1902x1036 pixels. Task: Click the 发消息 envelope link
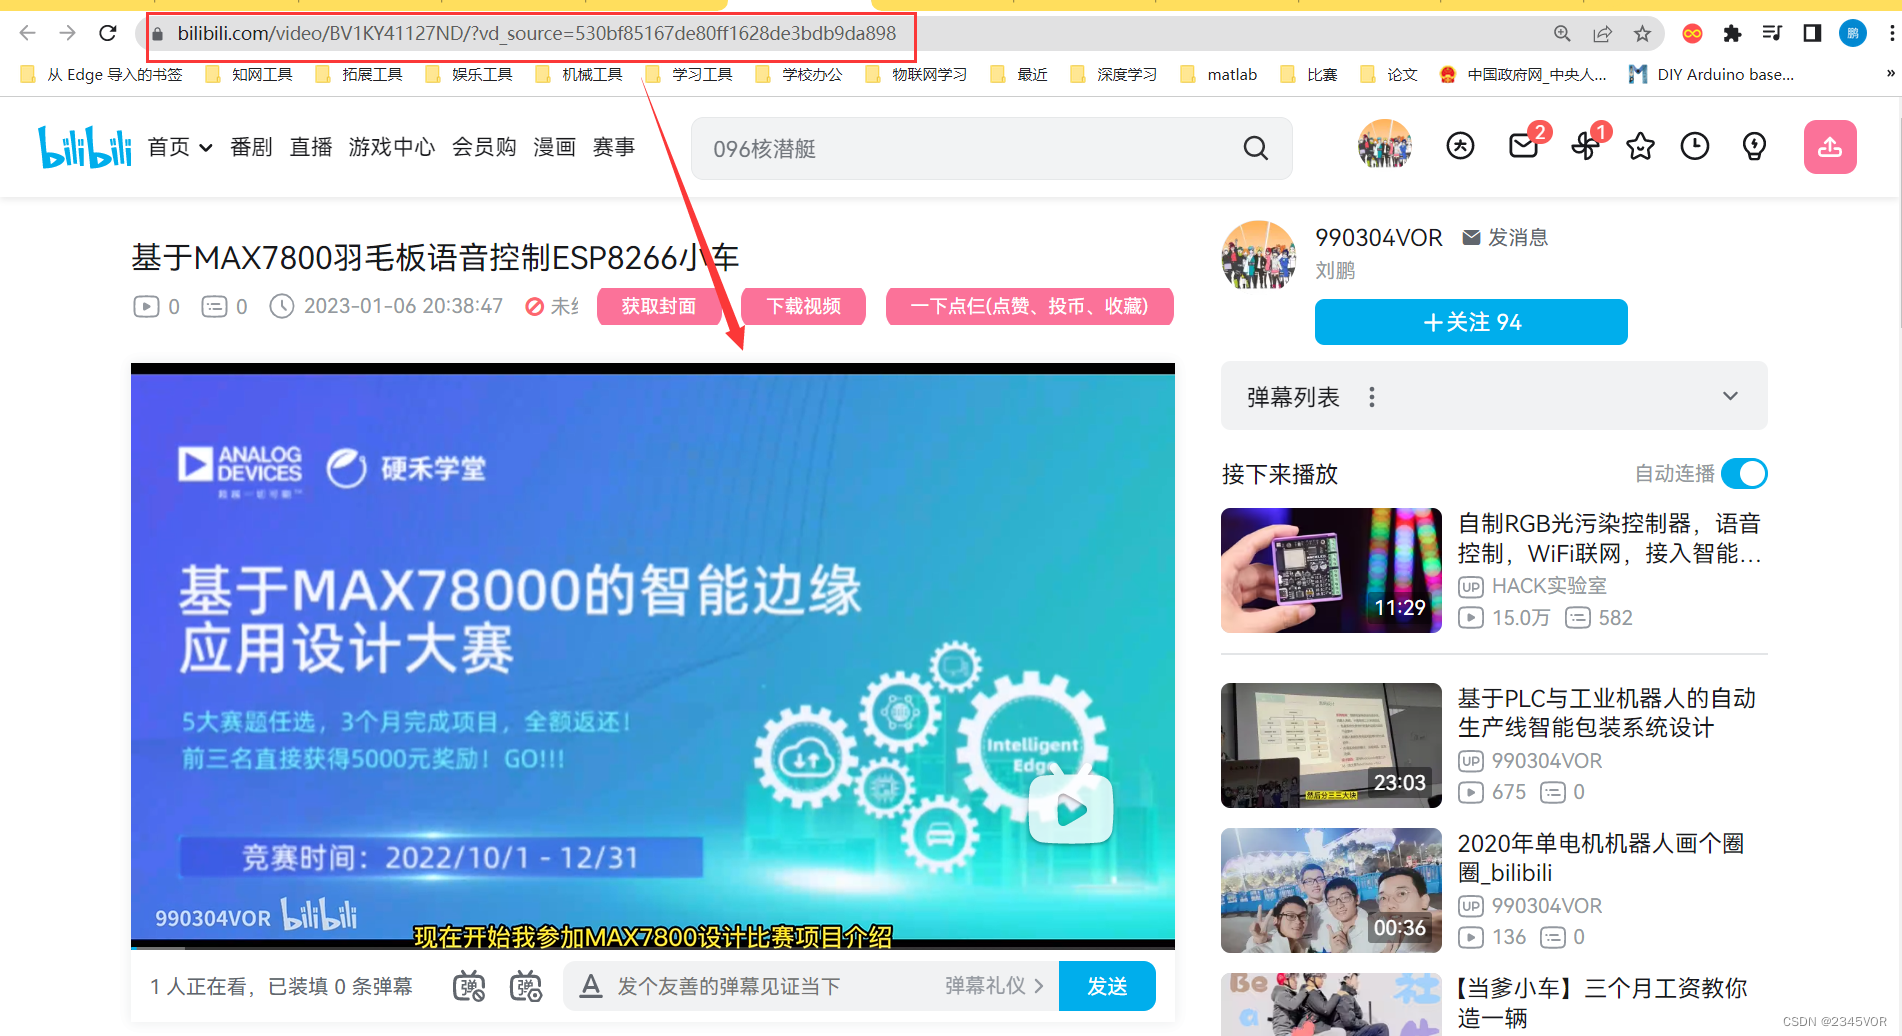(x=1505, y=238)
